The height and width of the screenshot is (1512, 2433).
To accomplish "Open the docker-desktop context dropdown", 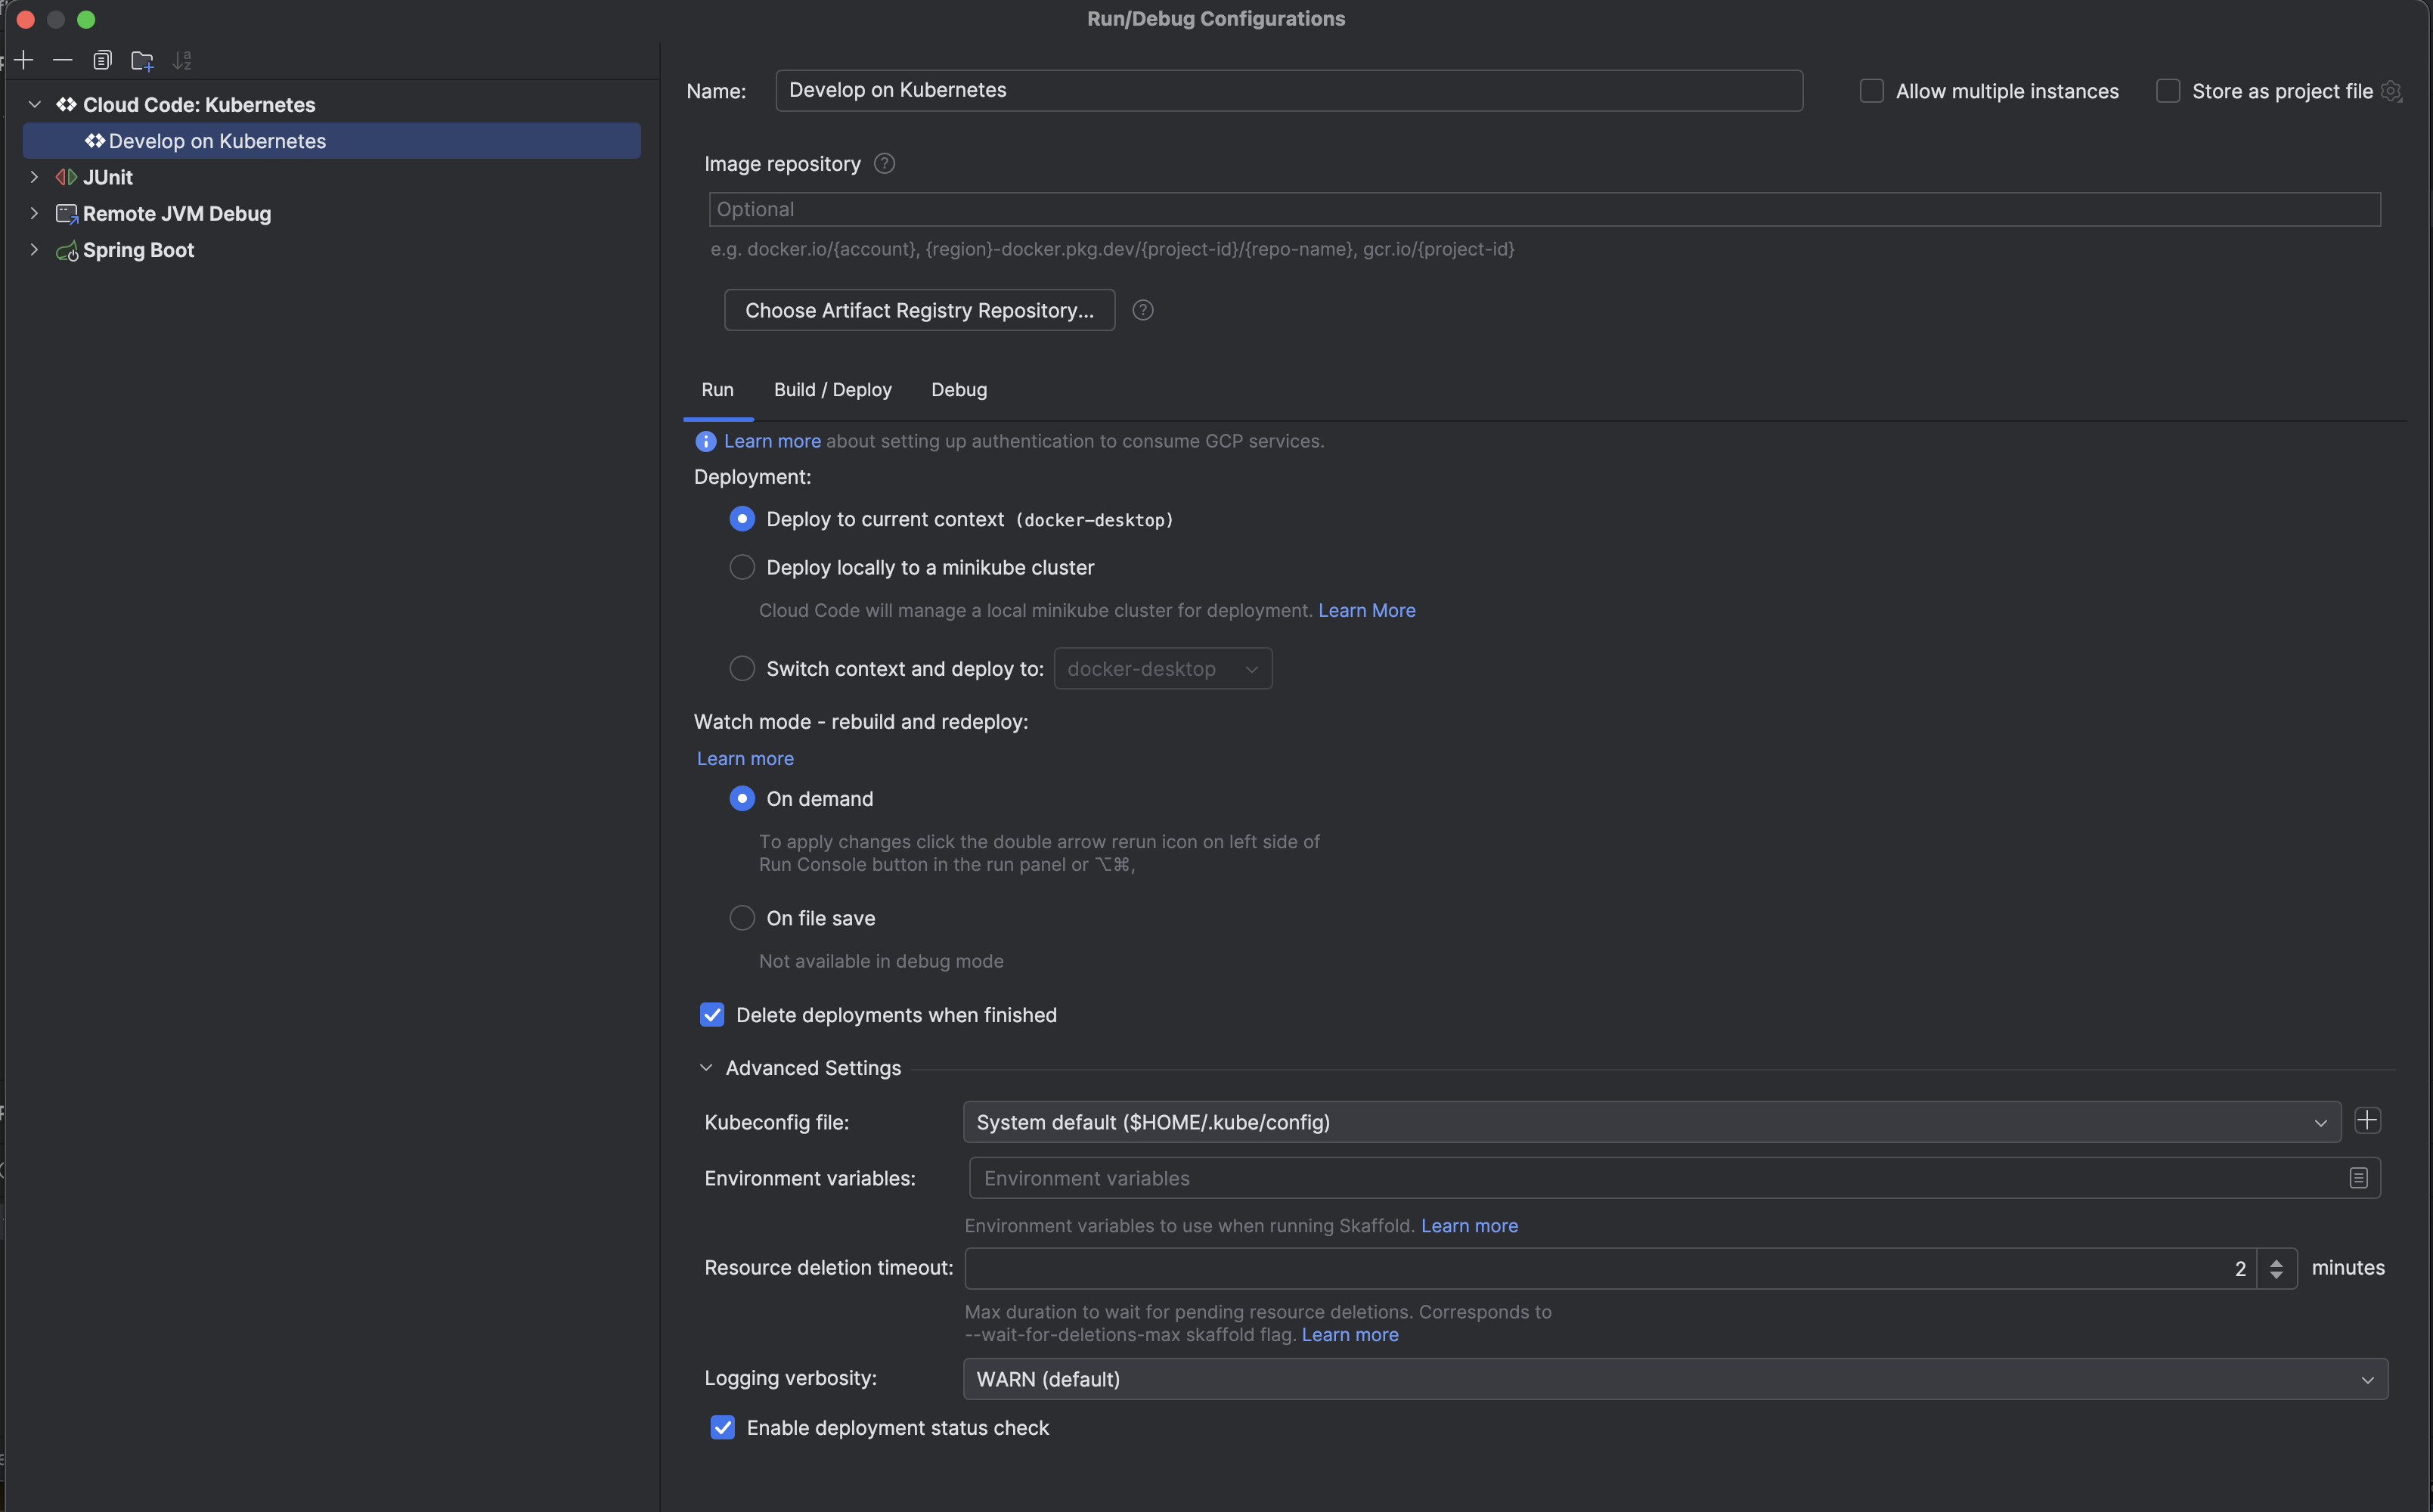I will 1162,668.
